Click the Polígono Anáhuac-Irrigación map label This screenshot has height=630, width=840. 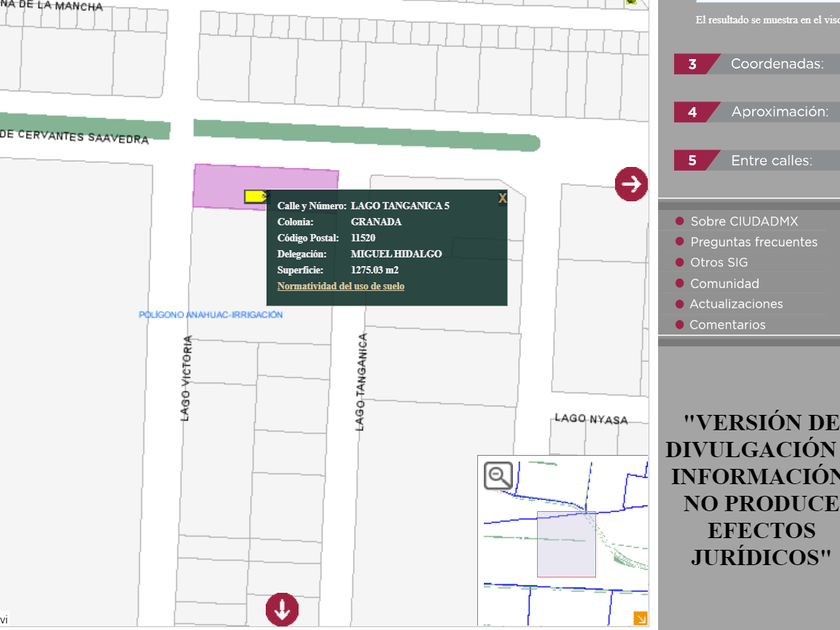click(210, 315)
